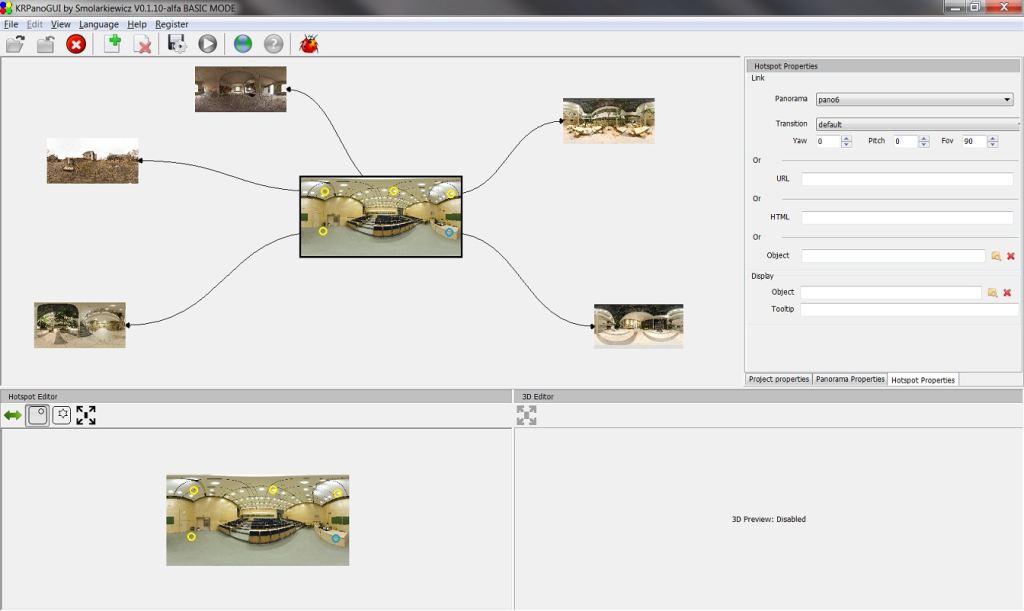This screenshot has width=1024, height=611.
Task: Add a new panorama with green plus icon
Action: (x=112, y=44)
